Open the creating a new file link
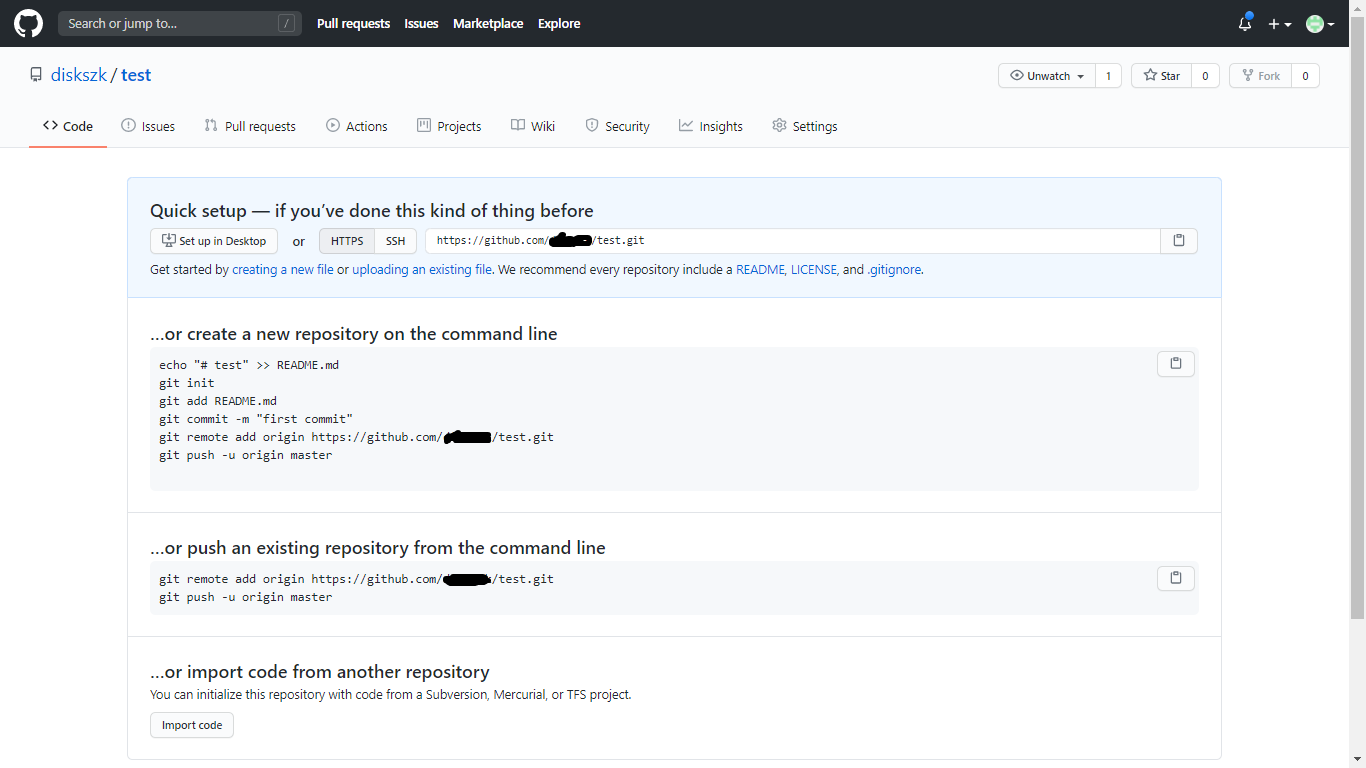 [x=283, y=269]
